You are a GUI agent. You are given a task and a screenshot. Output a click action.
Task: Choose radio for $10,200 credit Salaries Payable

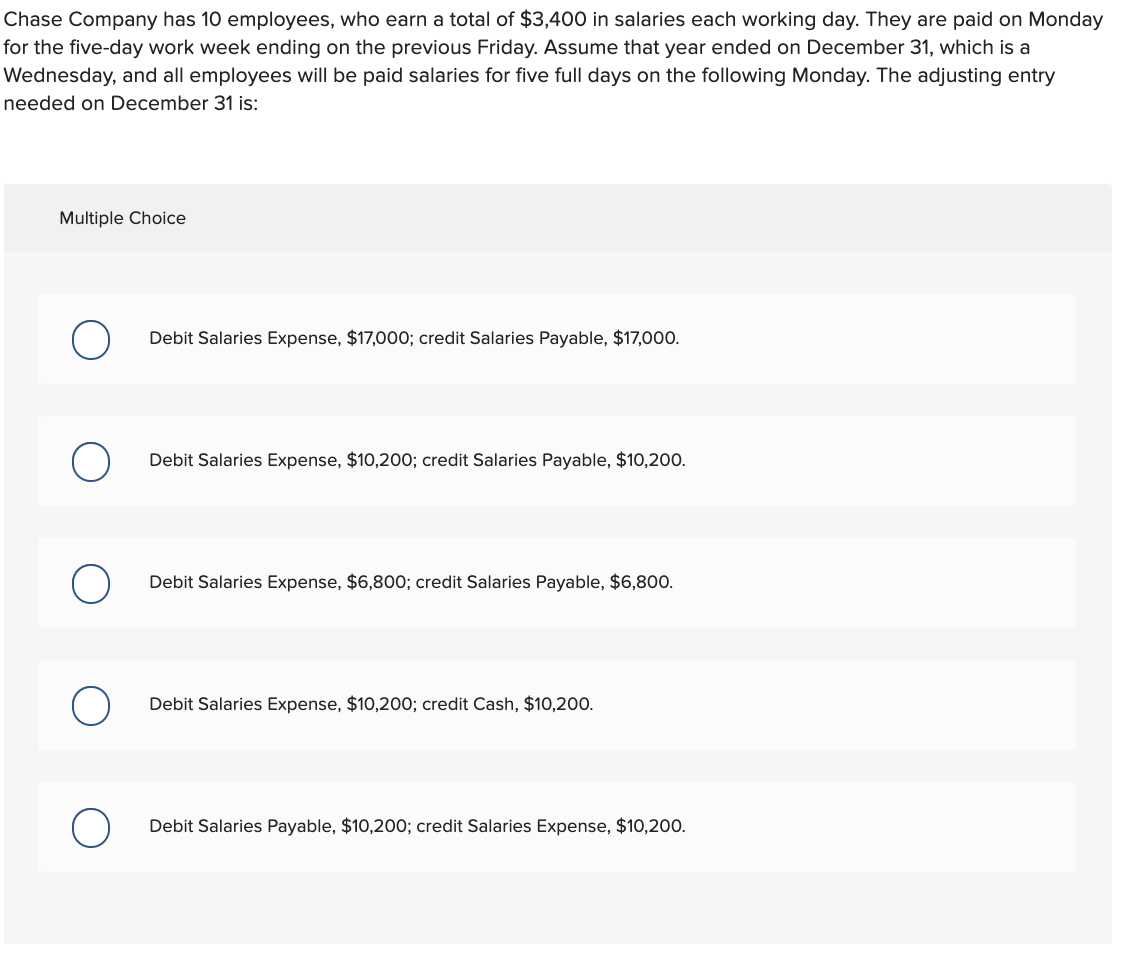click(x=91, y=462)
